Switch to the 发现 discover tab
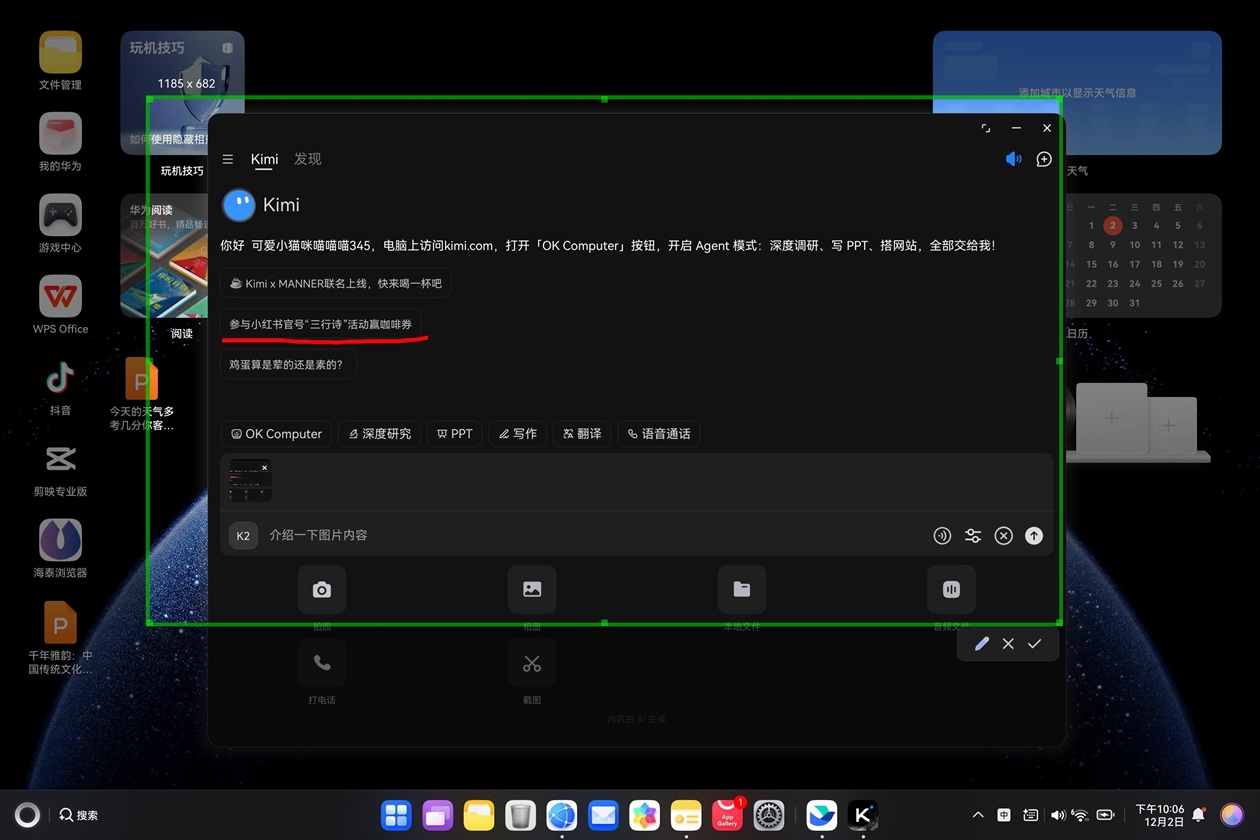The width and height of the screenshot is (1260, 840). (x=307, y=159)
